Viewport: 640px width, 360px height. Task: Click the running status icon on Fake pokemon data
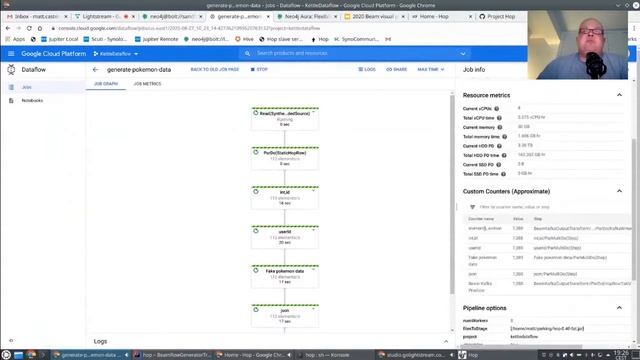pos(256,270)
